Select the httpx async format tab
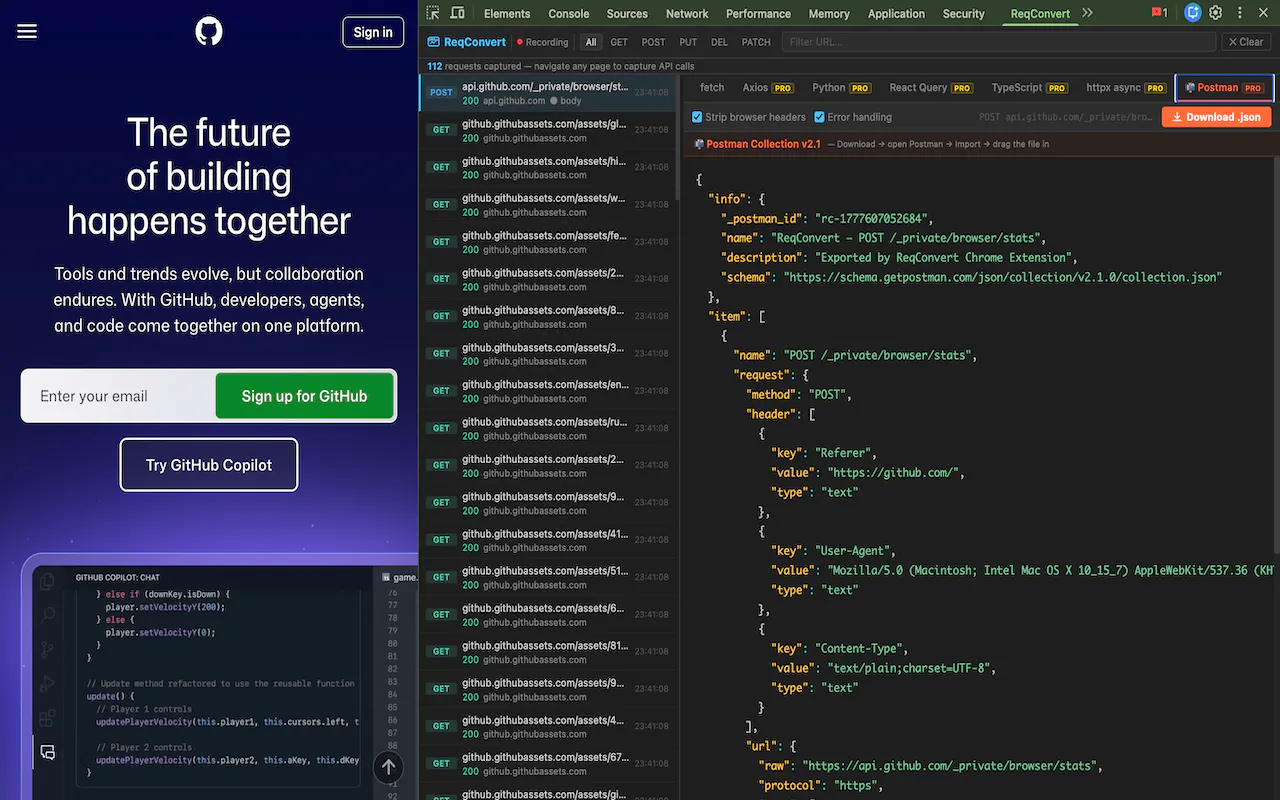The height and width of the screenshot is (800, 1280). (1126, 88)
